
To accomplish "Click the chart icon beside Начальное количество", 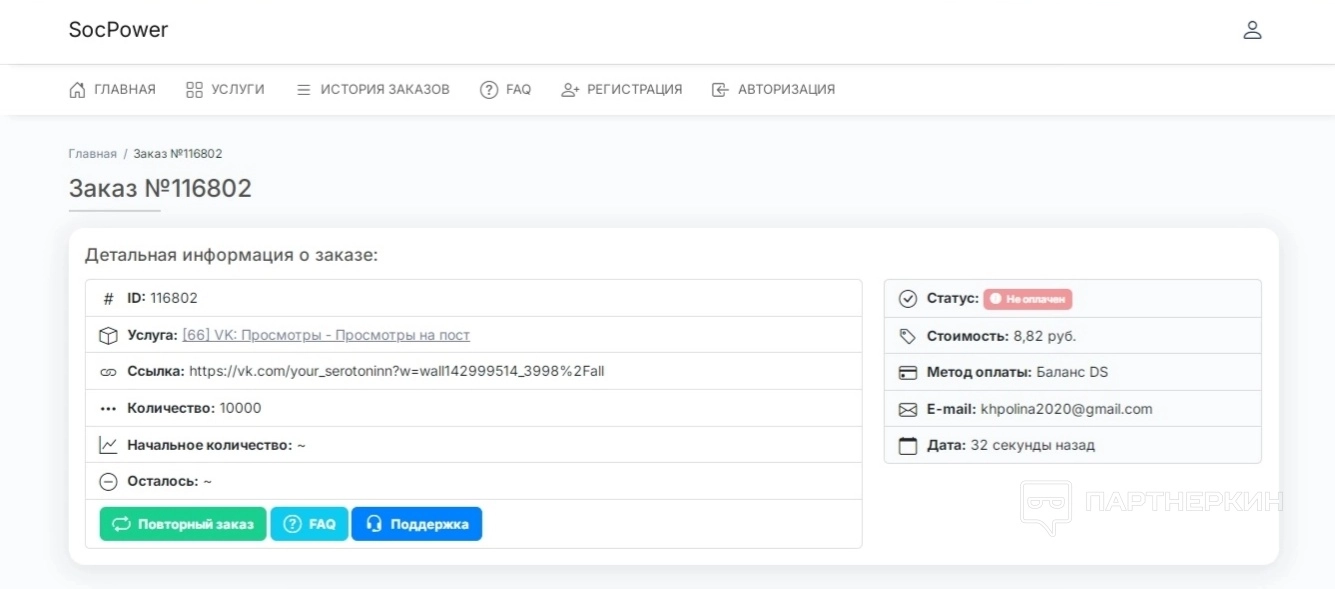I will [x=108, y=445].
